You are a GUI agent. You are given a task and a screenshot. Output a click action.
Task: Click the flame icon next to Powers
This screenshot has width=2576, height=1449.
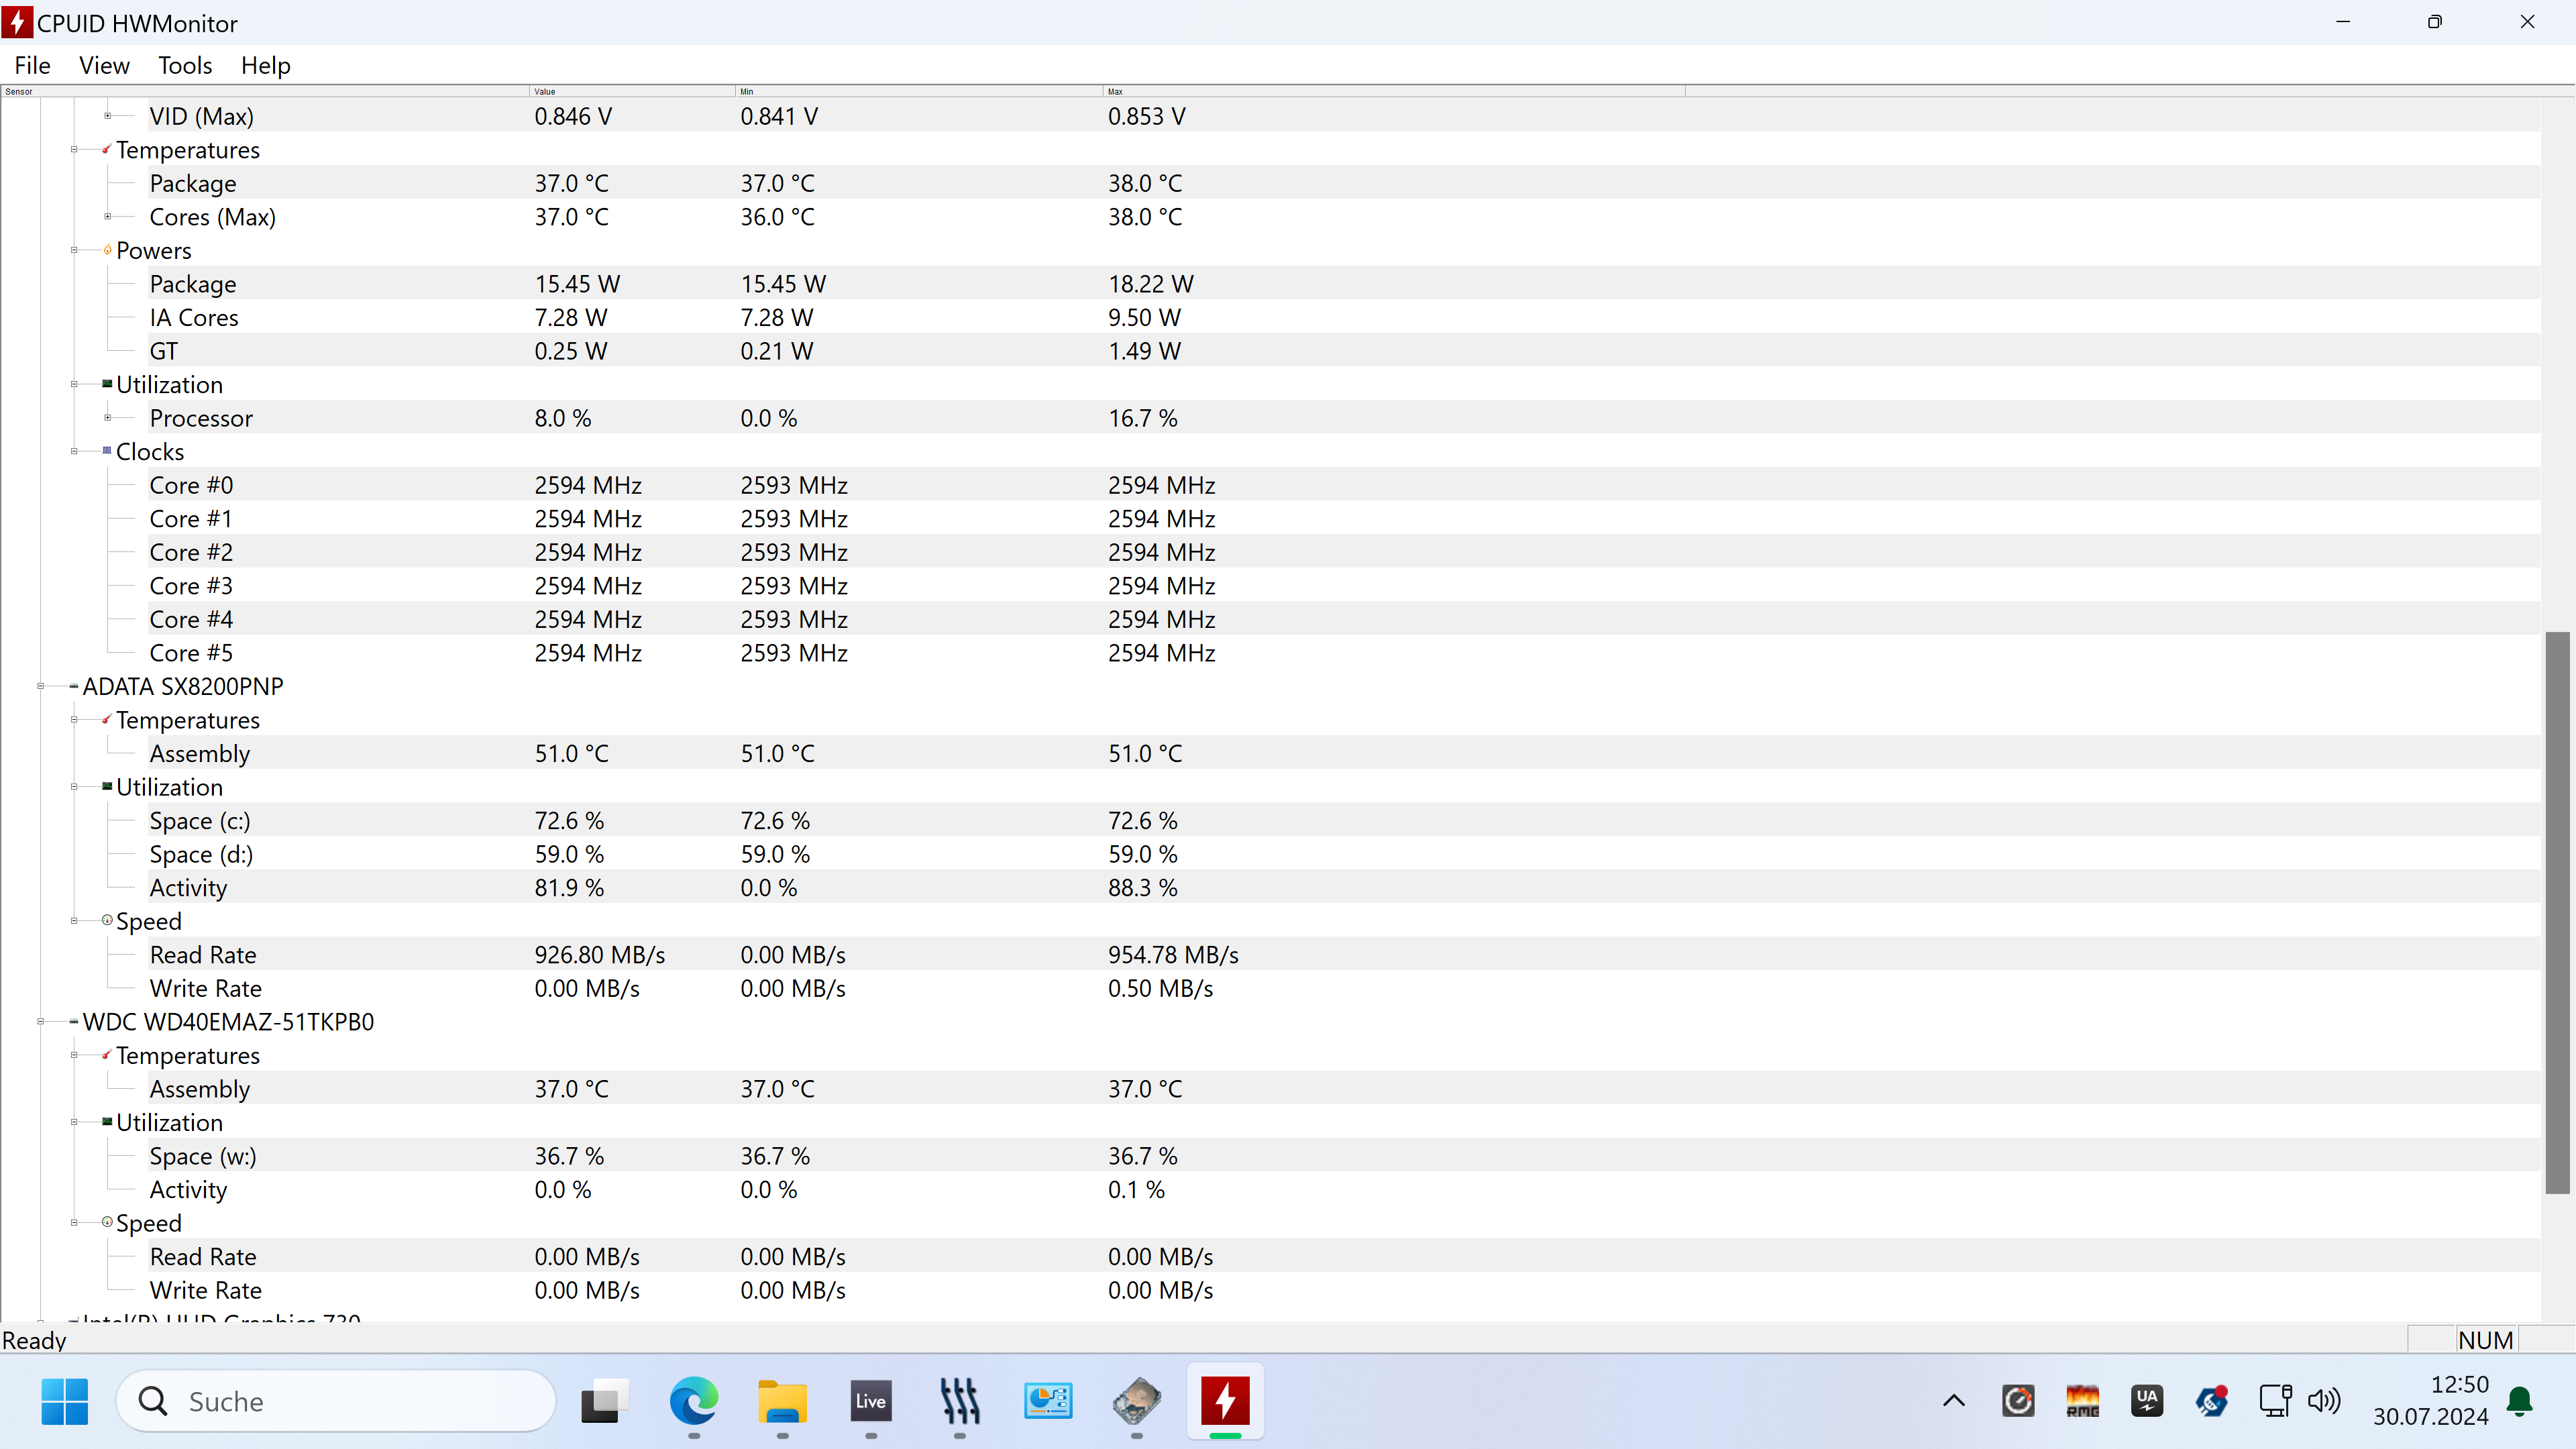[x=107, y=250]
